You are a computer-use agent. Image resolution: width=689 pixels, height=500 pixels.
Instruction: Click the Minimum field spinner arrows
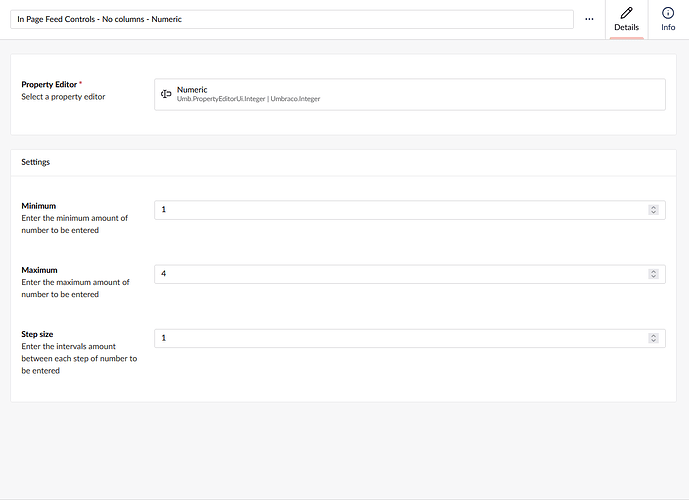coord(653,210)
